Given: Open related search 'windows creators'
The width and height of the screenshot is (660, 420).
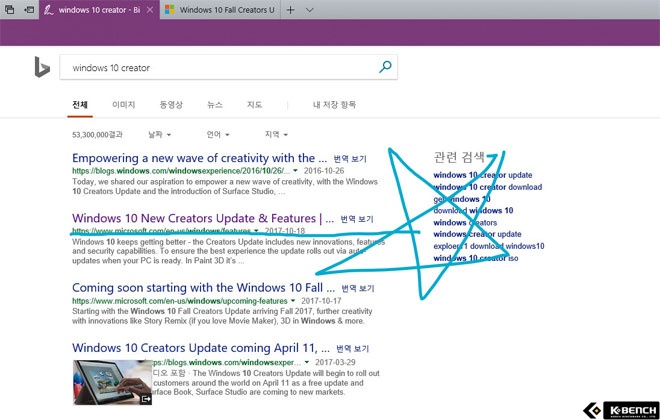Looking at the screenshot, I should 465,223.
